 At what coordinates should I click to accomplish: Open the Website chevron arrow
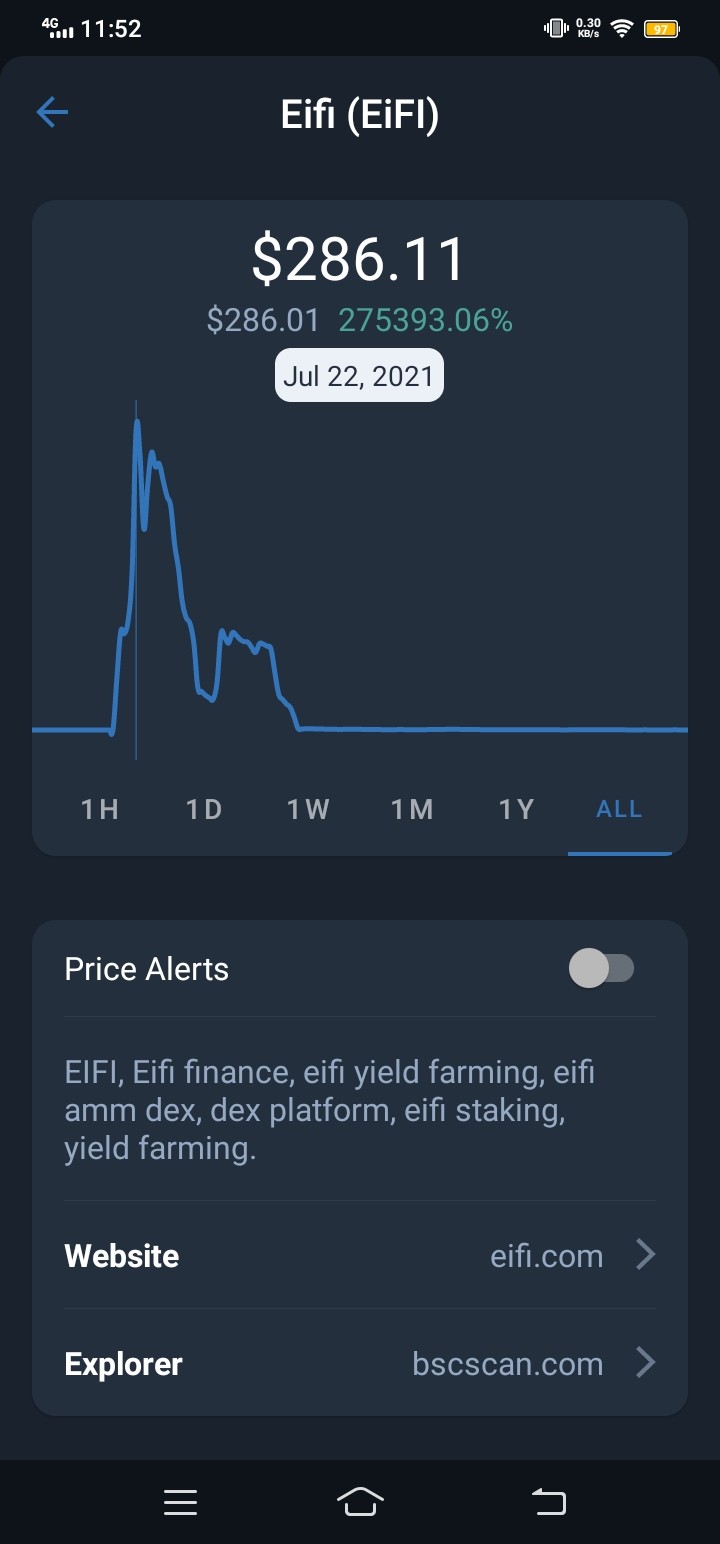coord(646,1254)
